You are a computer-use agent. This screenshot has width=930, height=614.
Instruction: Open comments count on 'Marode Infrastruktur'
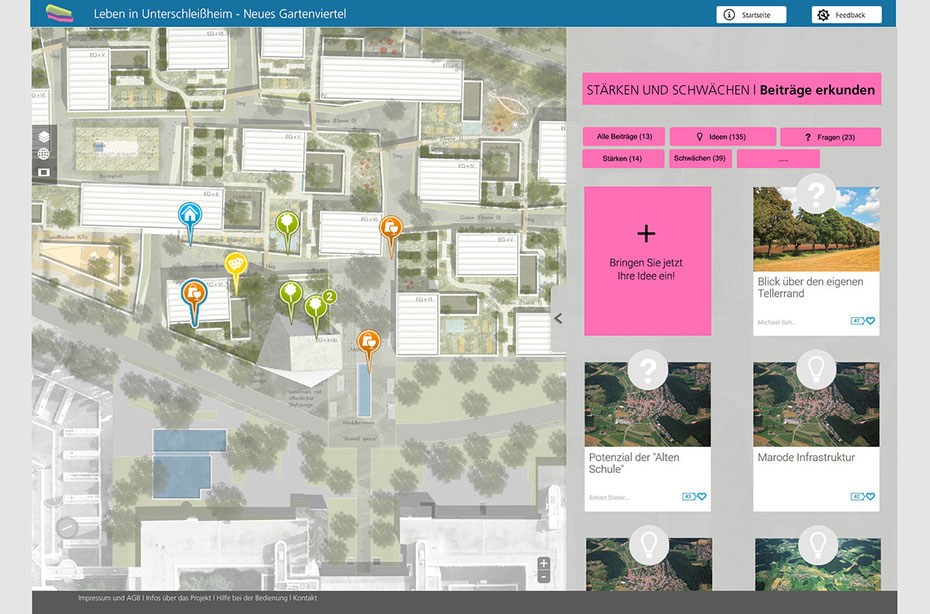(858, 497)
